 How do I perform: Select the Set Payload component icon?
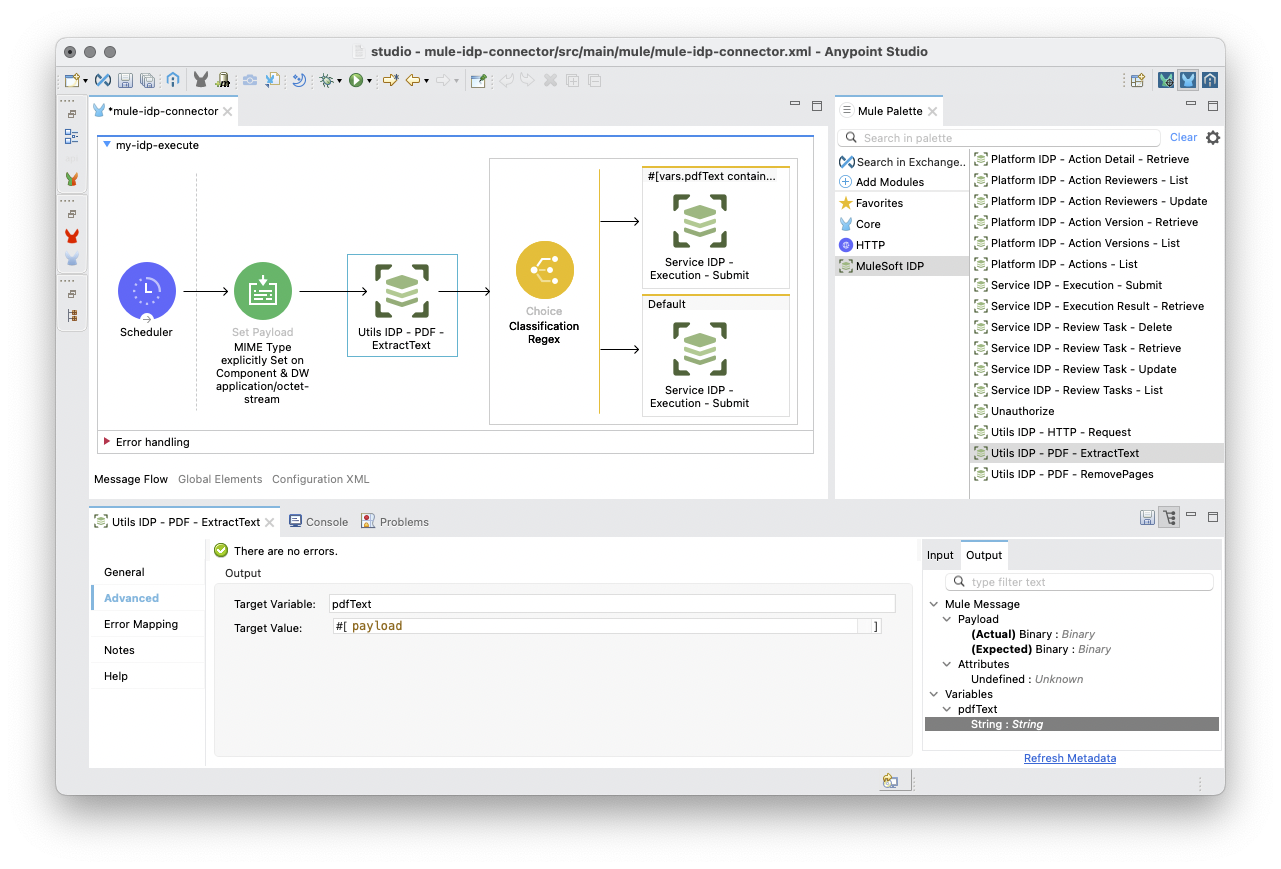point(262,291)
